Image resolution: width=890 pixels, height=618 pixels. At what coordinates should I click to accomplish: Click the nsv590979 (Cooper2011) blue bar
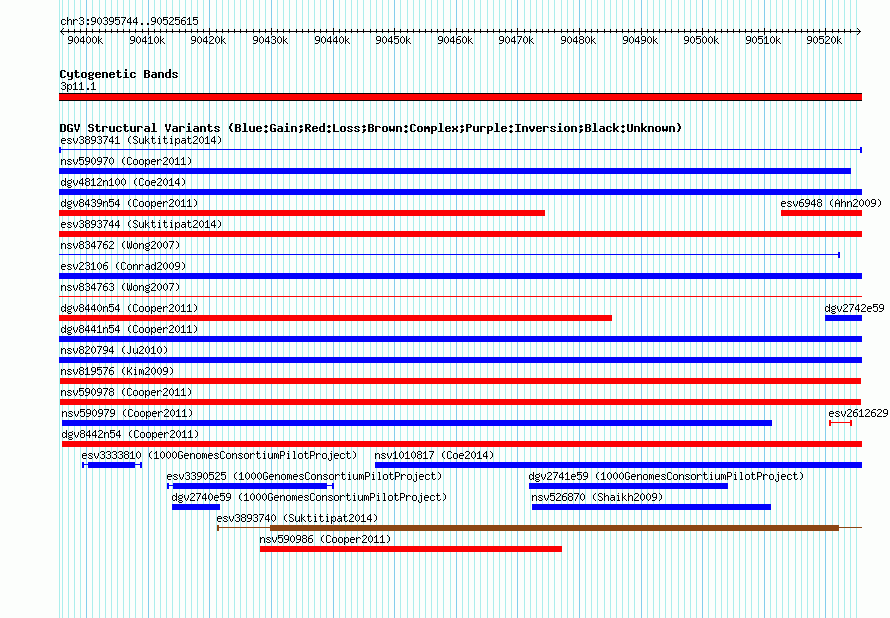tap(417, 423)
